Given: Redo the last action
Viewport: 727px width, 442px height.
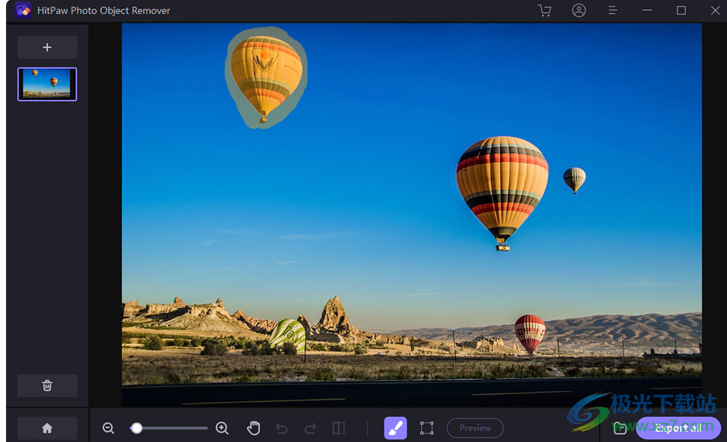Looking at the screenshot, I should pyautogui.click(x=310, y=428).
